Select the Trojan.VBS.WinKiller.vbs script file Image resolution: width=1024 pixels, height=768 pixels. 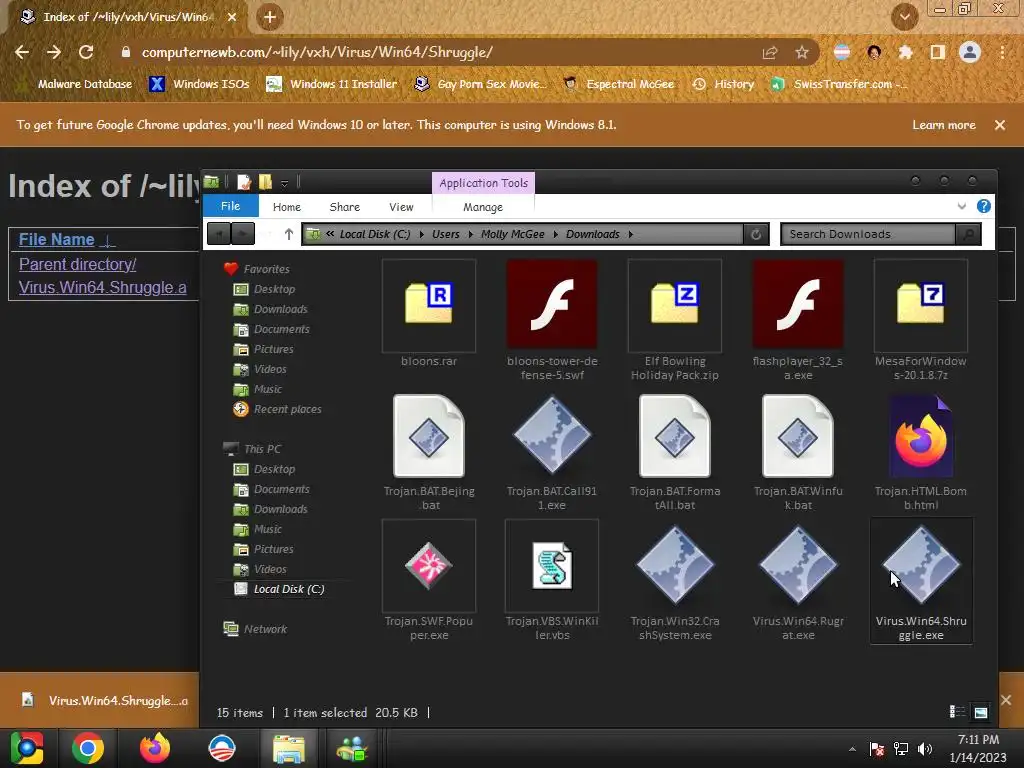click(552, 581)
